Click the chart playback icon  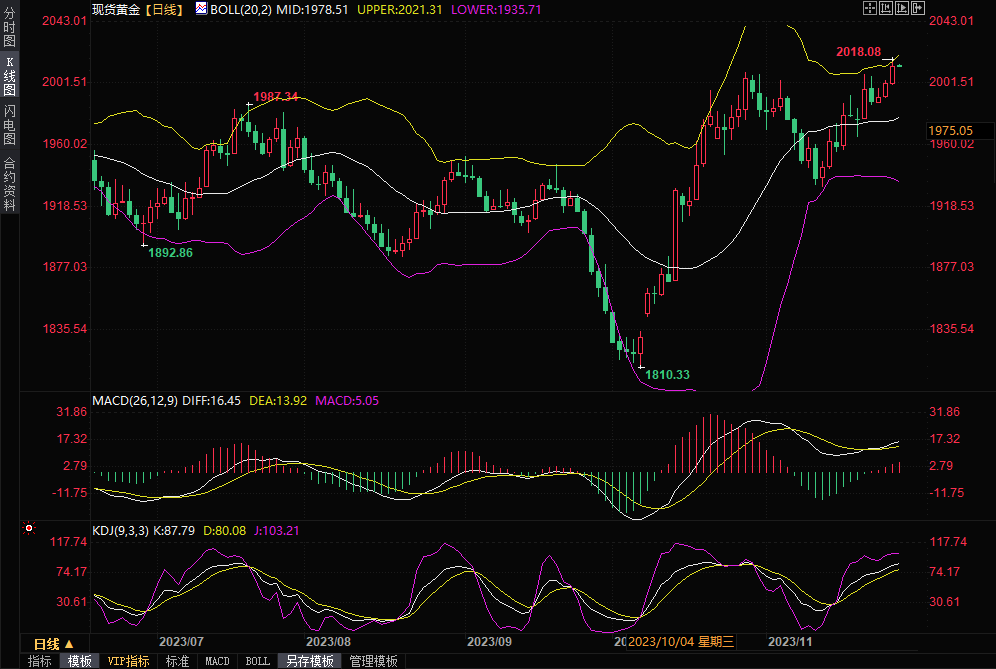click(x=901, y=8)
